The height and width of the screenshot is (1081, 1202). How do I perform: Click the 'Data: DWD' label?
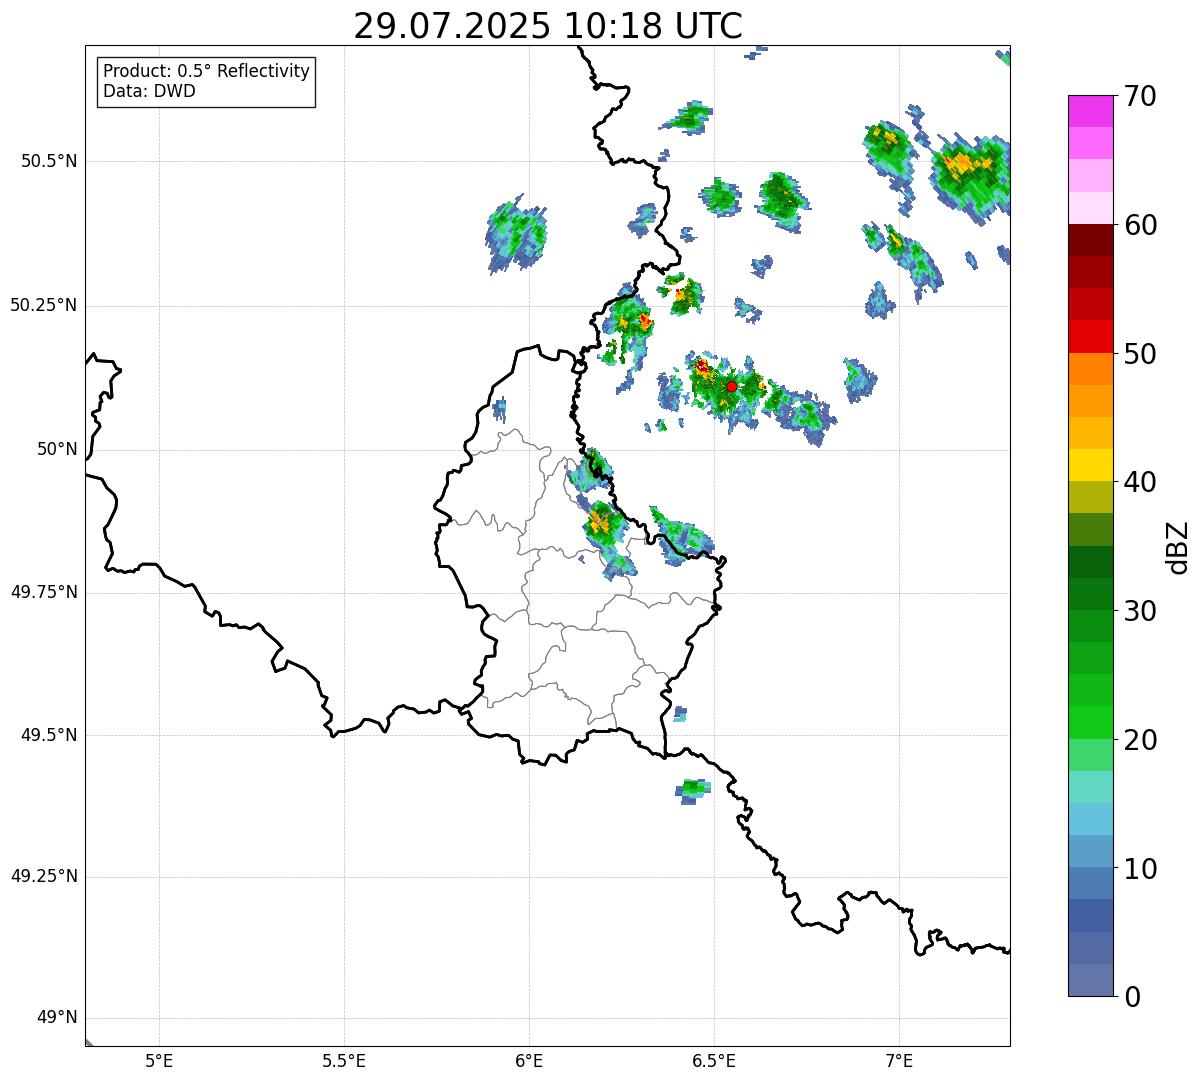[x=149, y=91]
